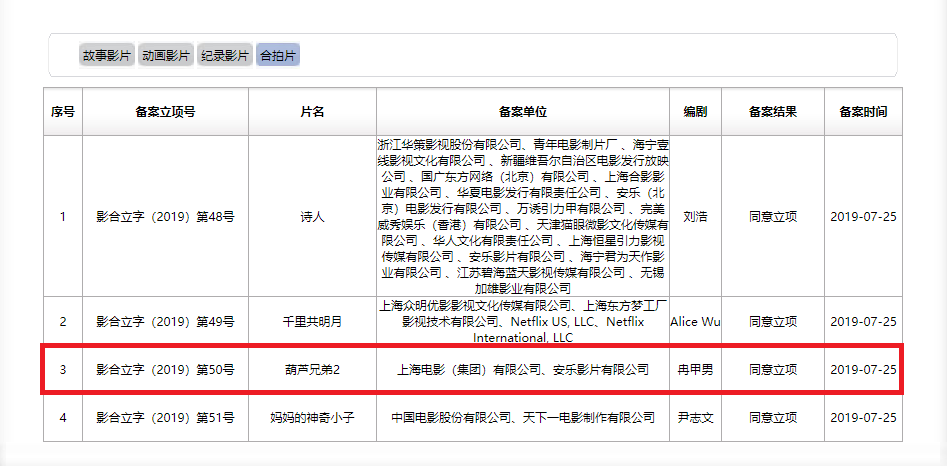Screen dimensions: 947x466
Task: Click serial number 2
Action: coord(63,322)
